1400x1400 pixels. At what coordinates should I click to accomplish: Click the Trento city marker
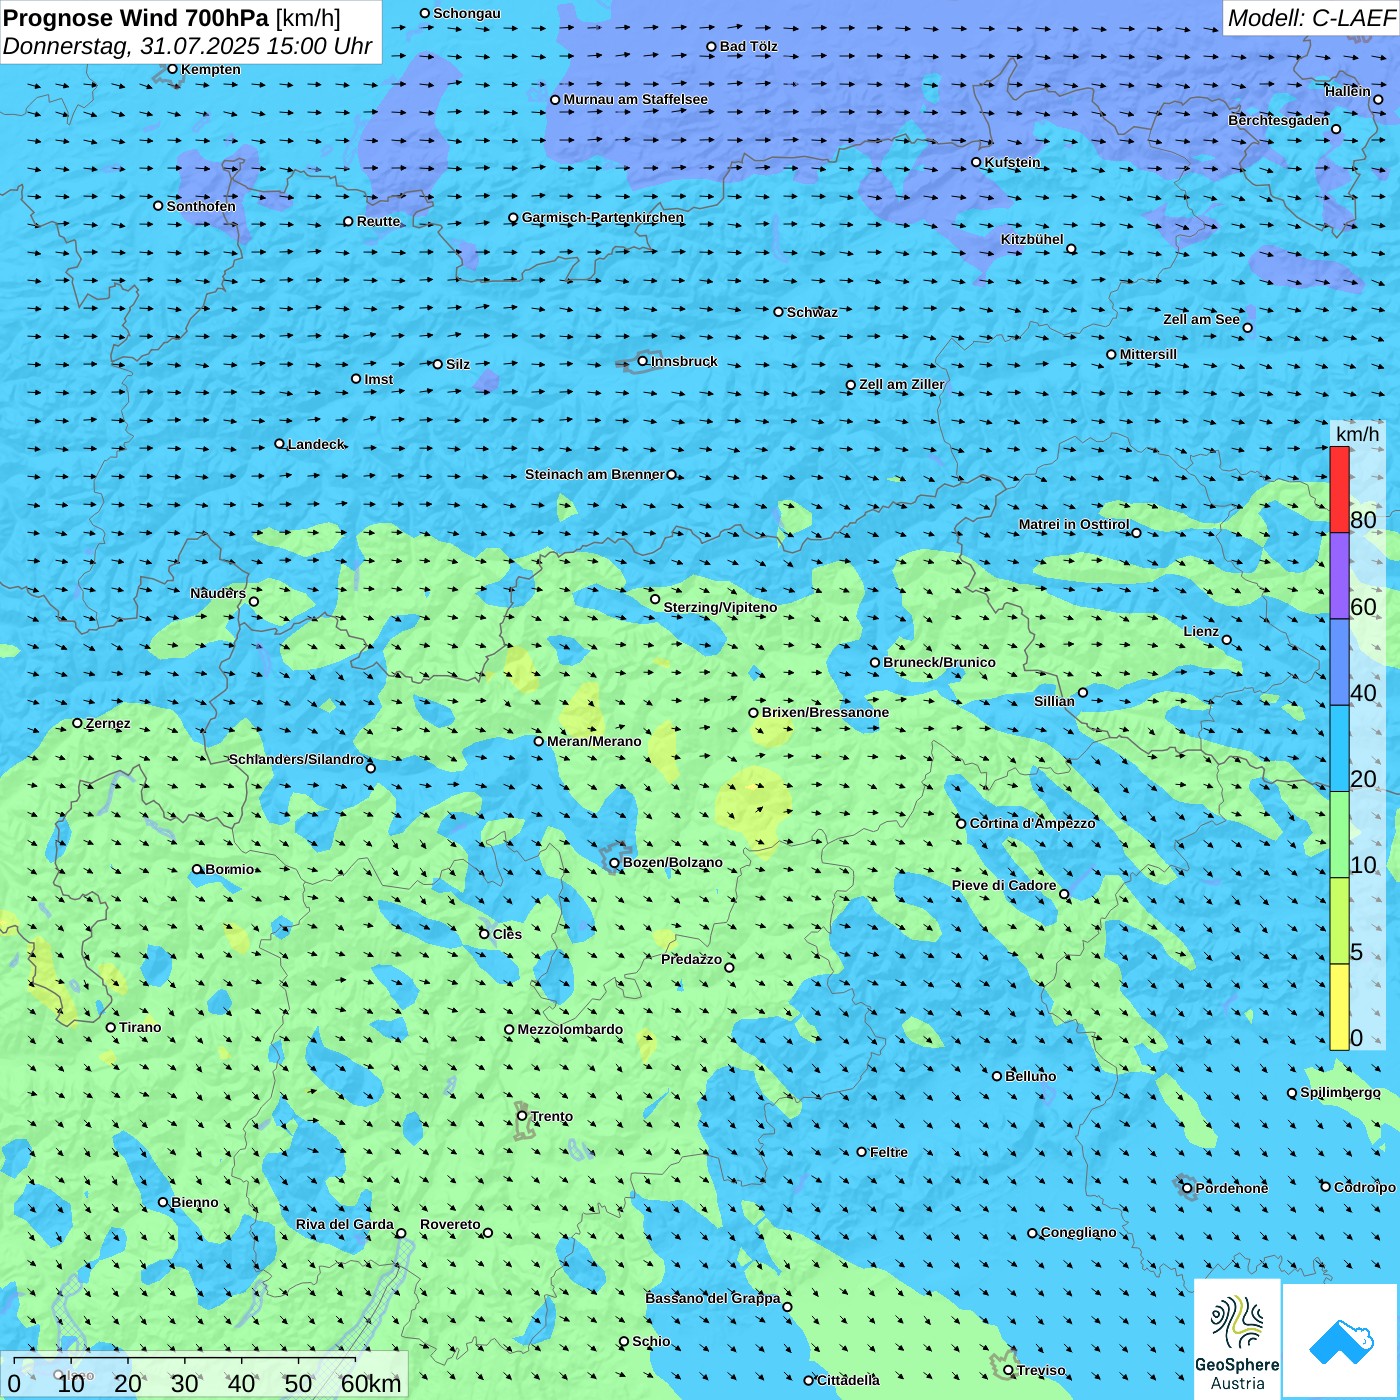click(x=522, y=1115)
